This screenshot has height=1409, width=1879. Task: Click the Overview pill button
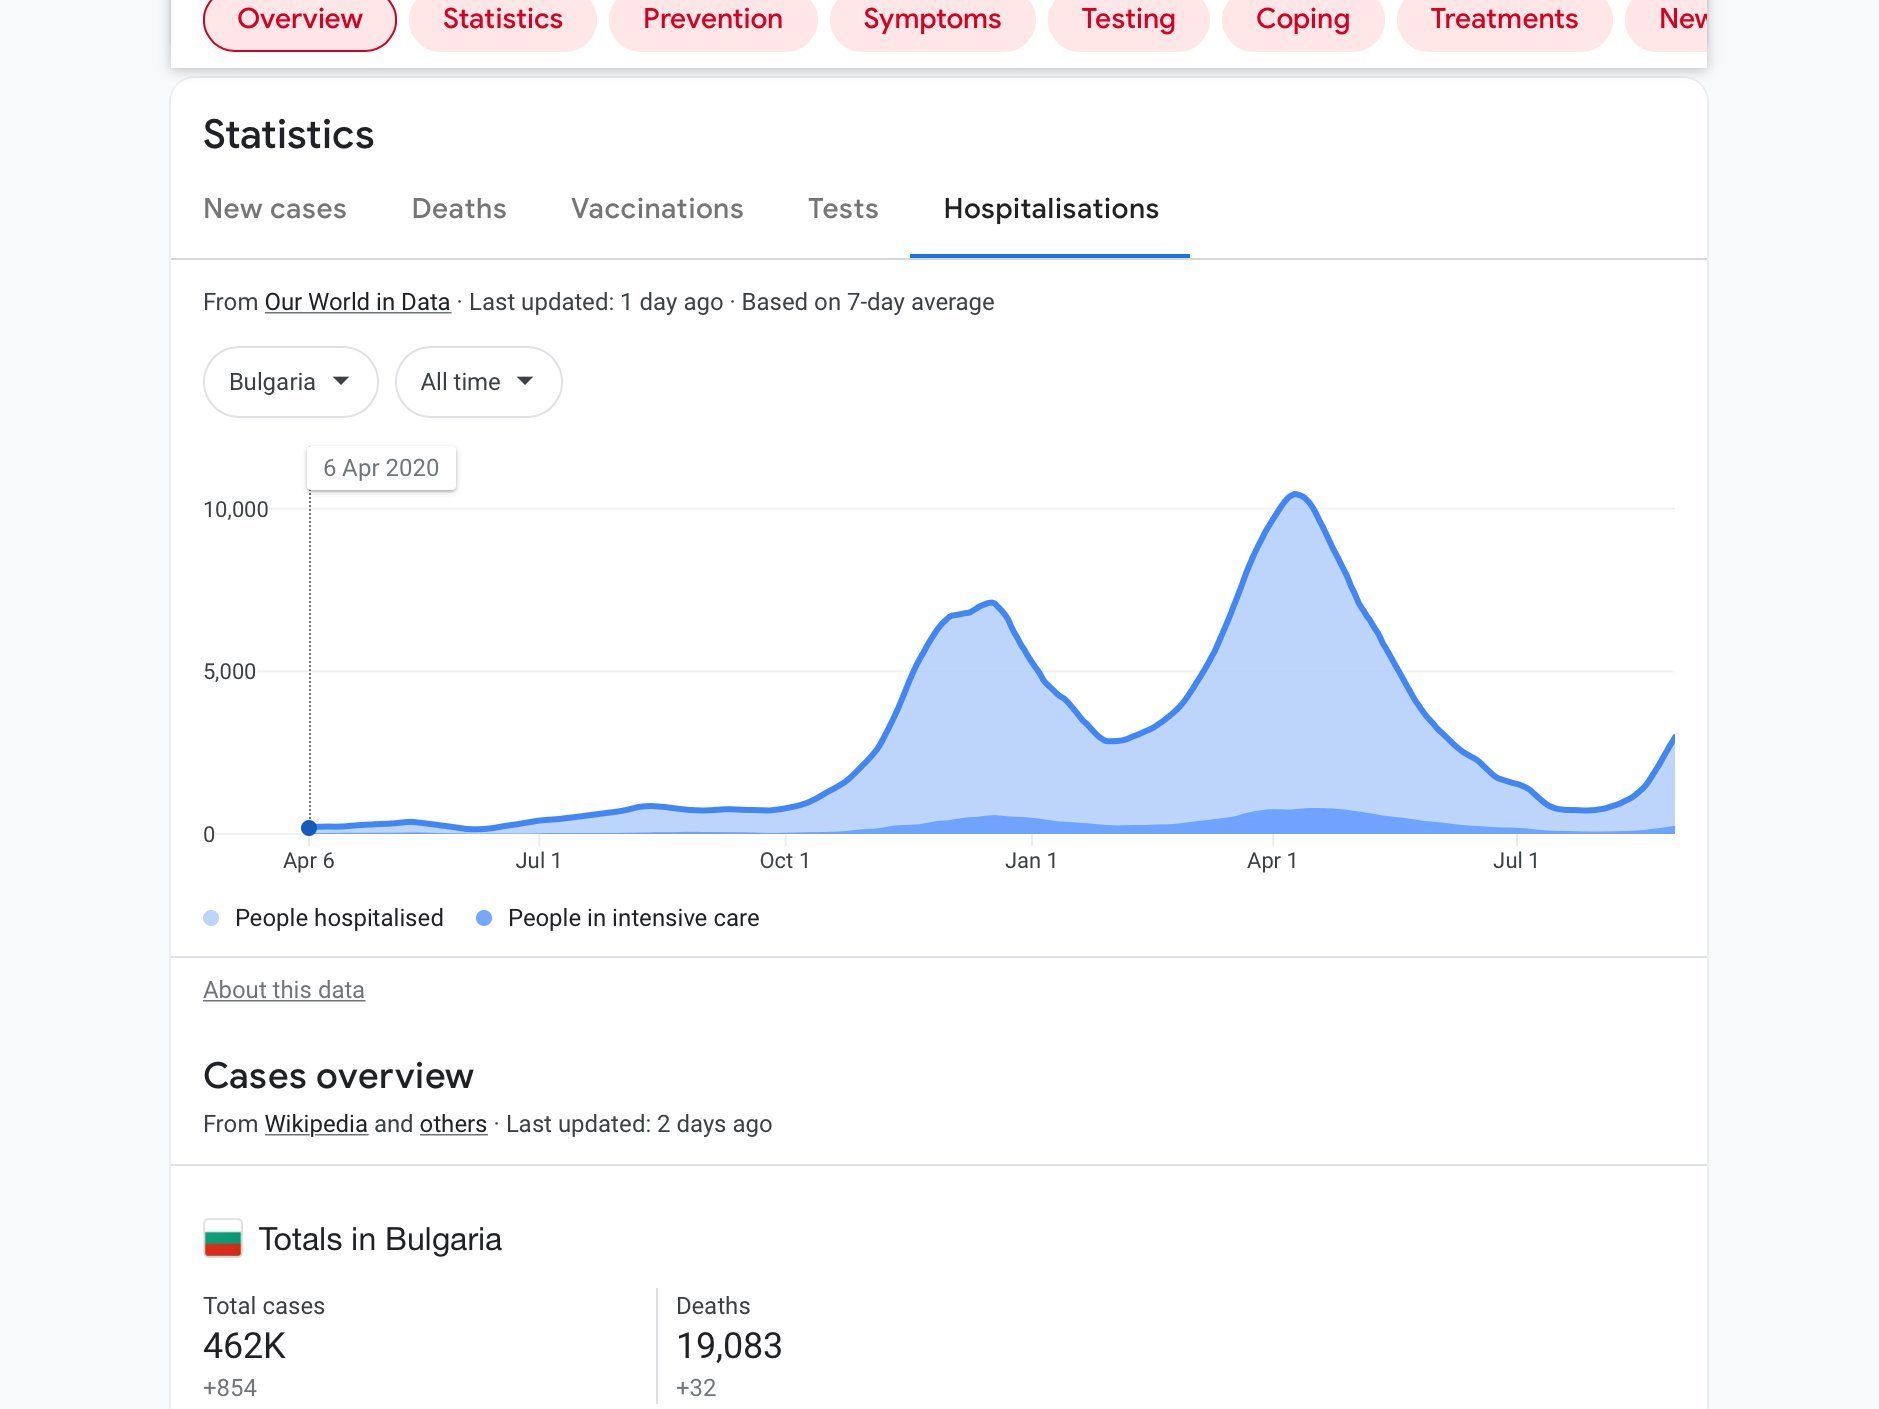coord(300,20)
